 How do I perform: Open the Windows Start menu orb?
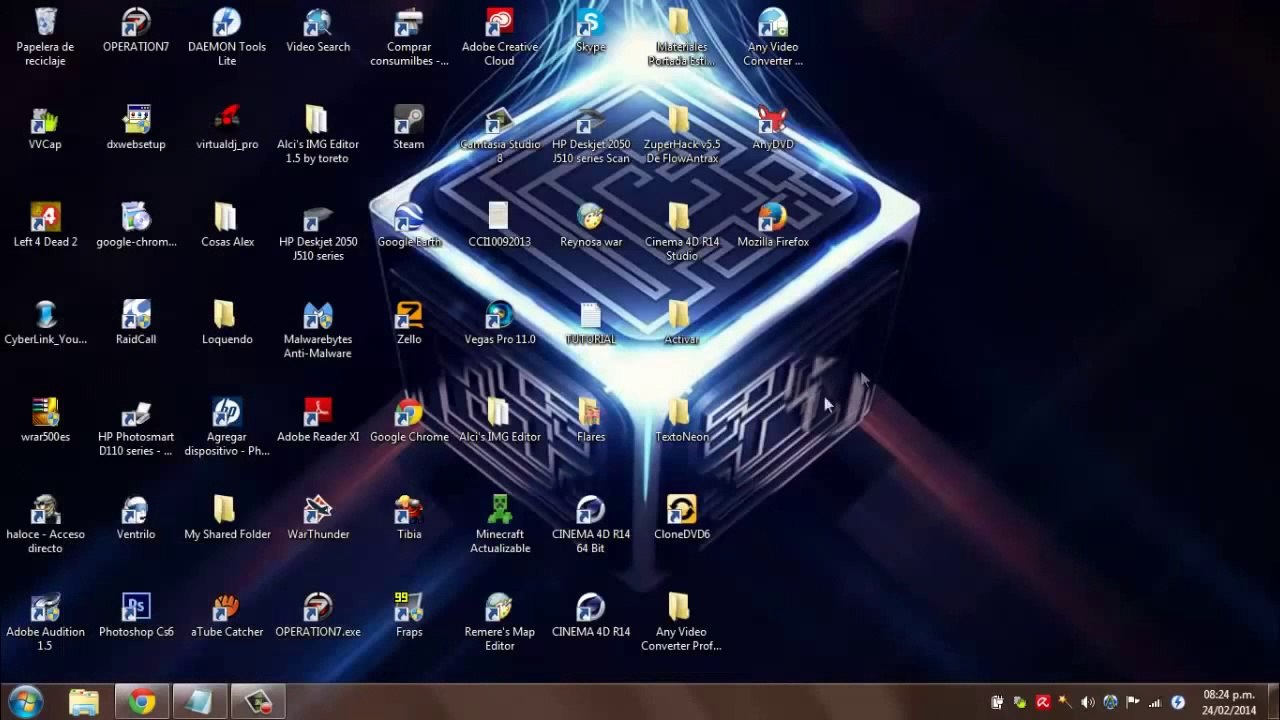coord(25,702)
